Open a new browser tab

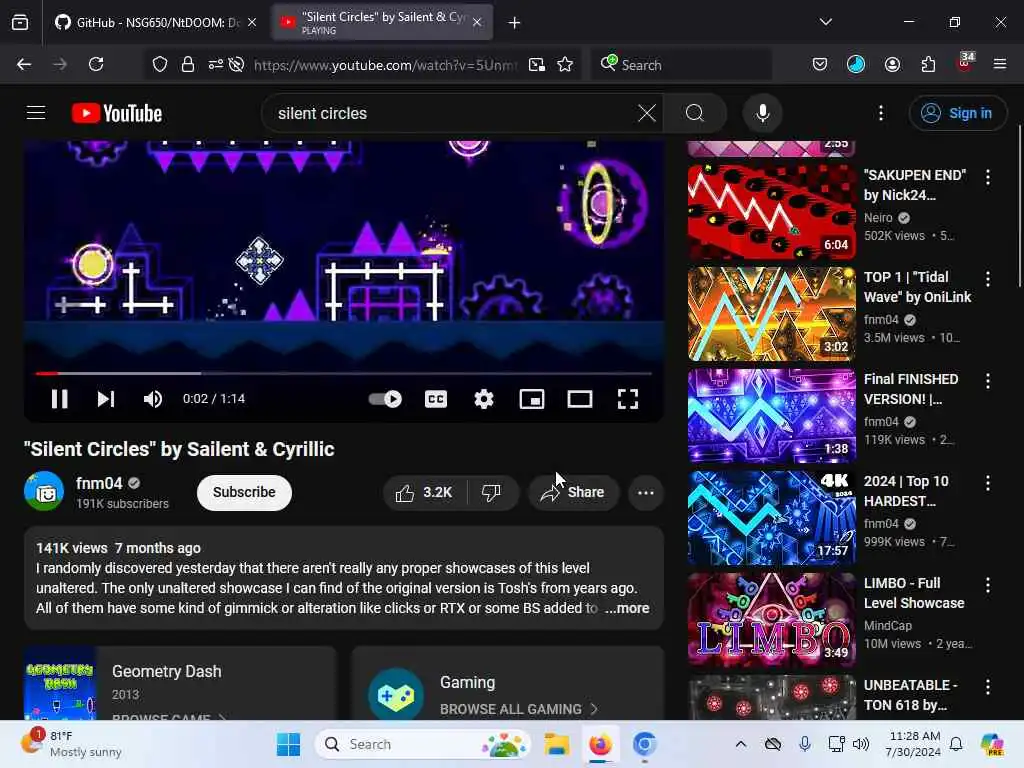tap(515, 23)
